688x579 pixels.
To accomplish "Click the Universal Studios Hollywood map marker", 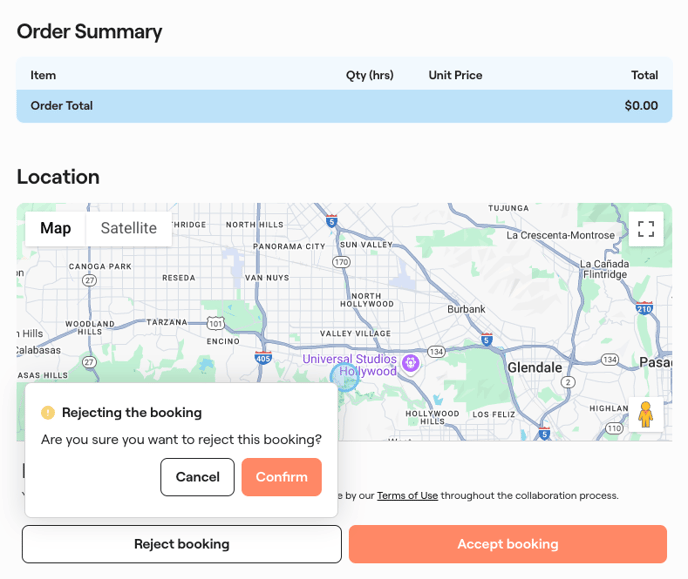I will tap(410, 365).
